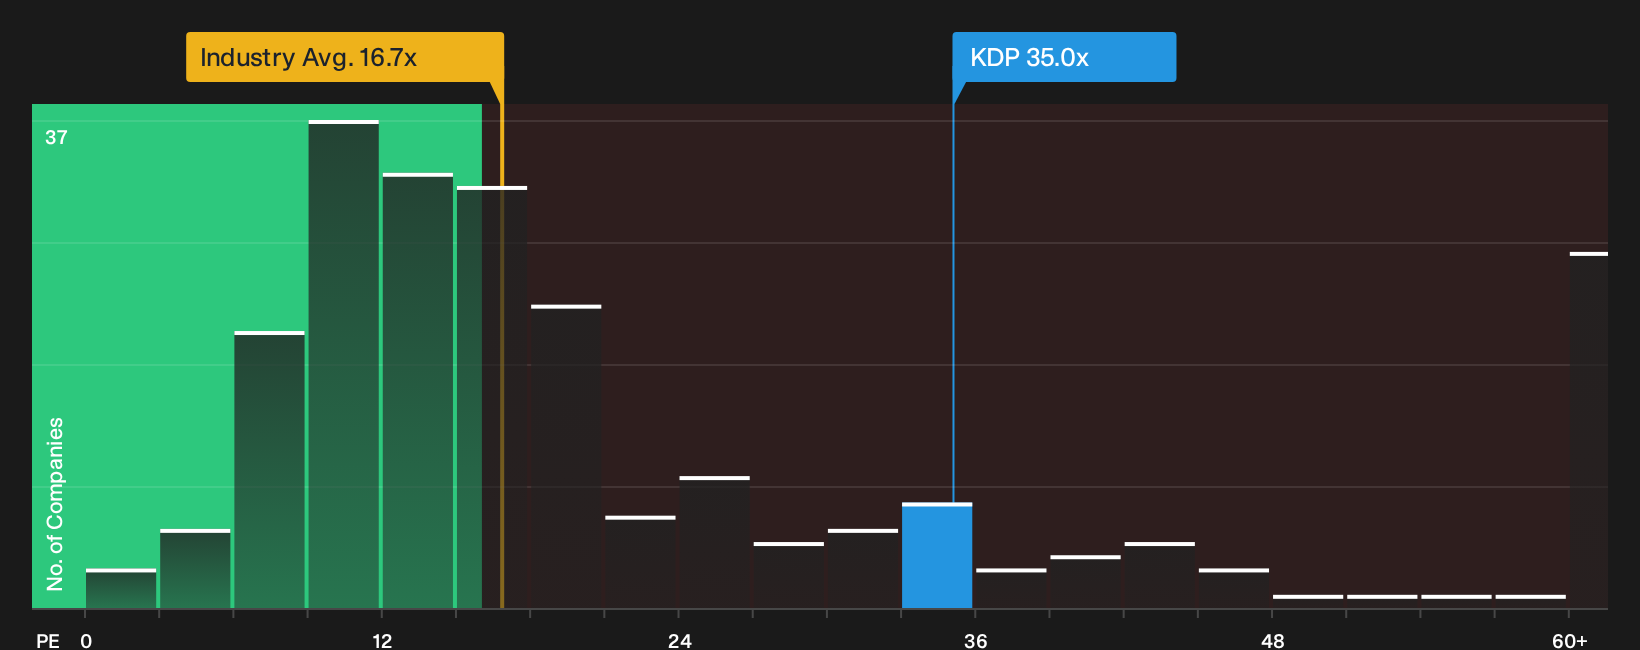Click the first bar at PE 0

tap(121, 589)
